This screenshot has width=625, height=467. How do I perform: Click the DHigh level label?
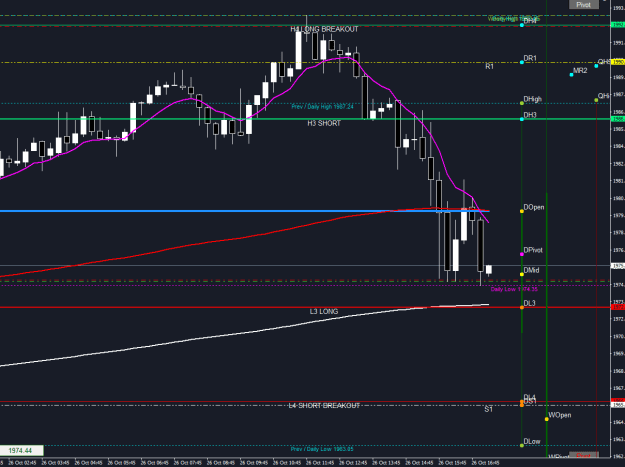tap(533, 99)
